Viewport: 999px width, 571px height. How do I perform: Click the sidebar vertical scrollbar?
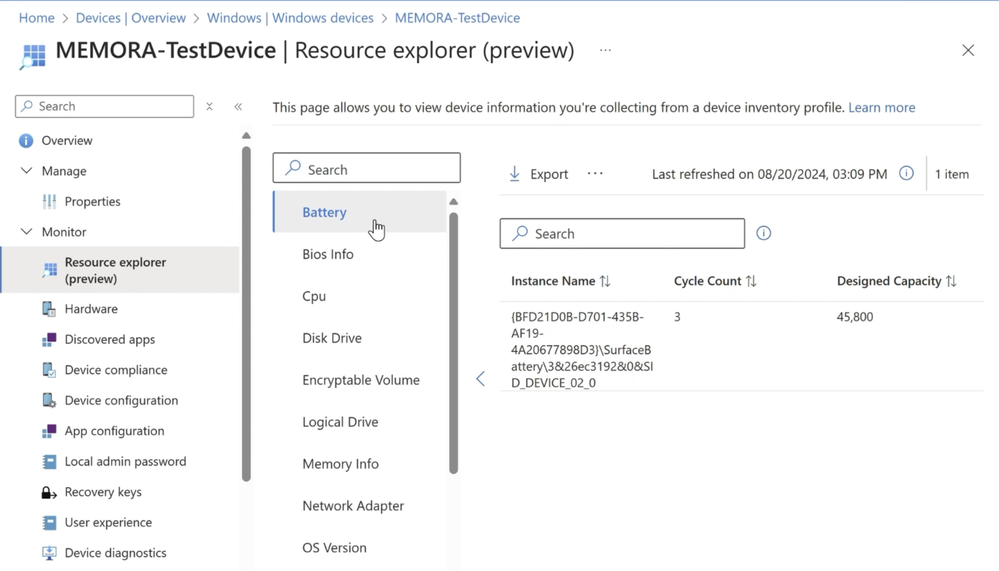point(247,314)
